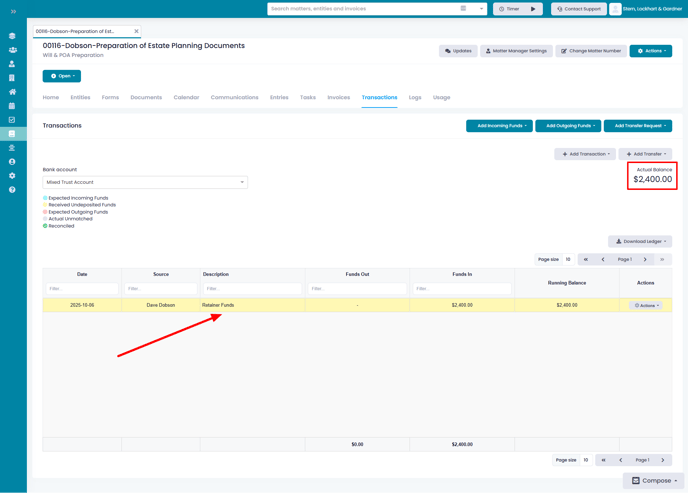Start the timer with play icon

(533, 9)
